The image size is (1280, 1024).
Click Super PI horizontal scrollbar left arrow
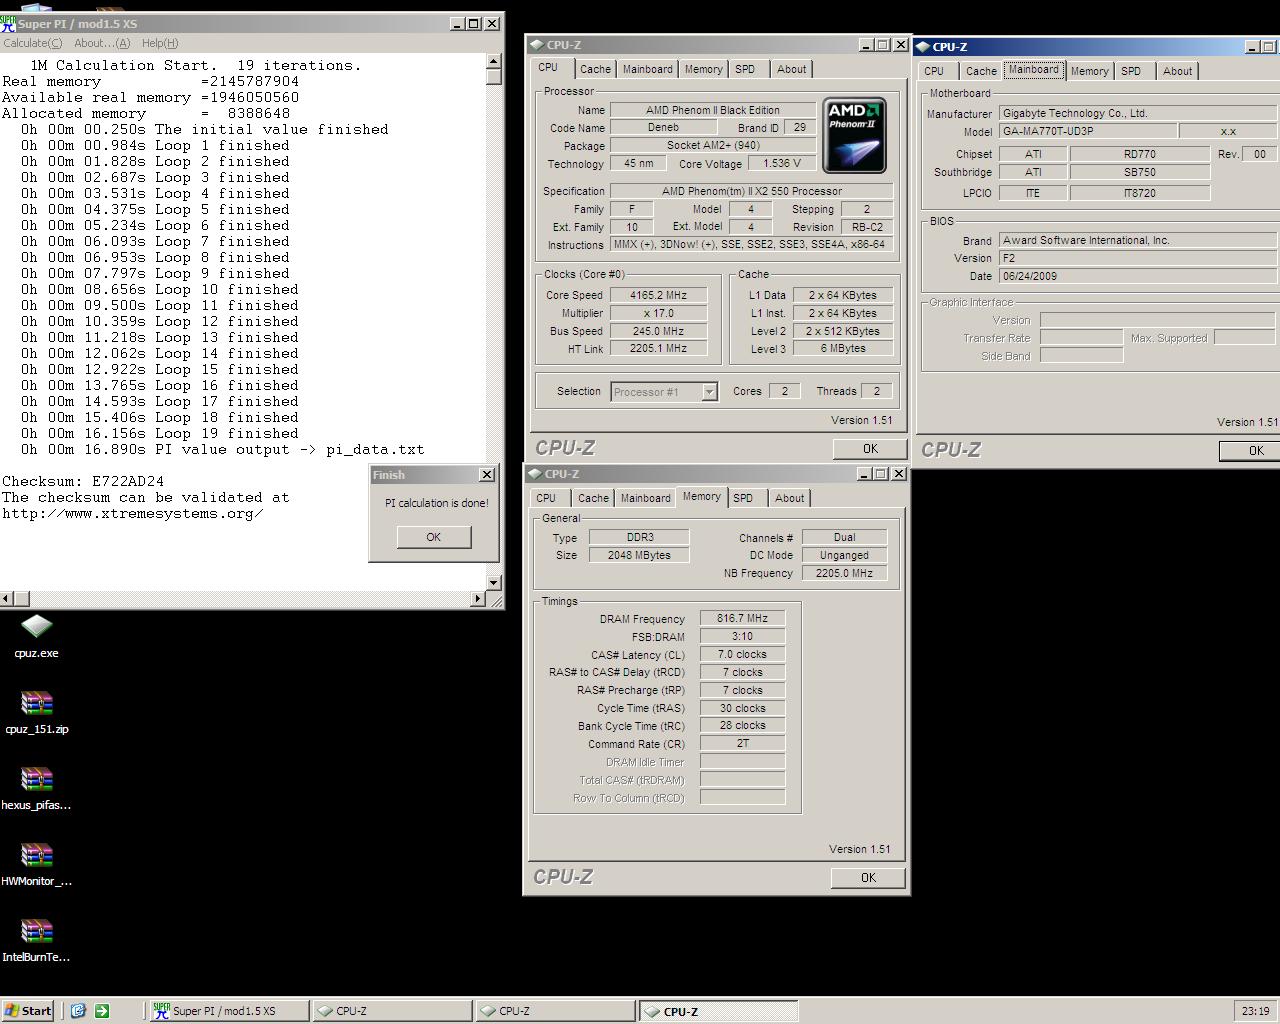[x=8, y=598]
